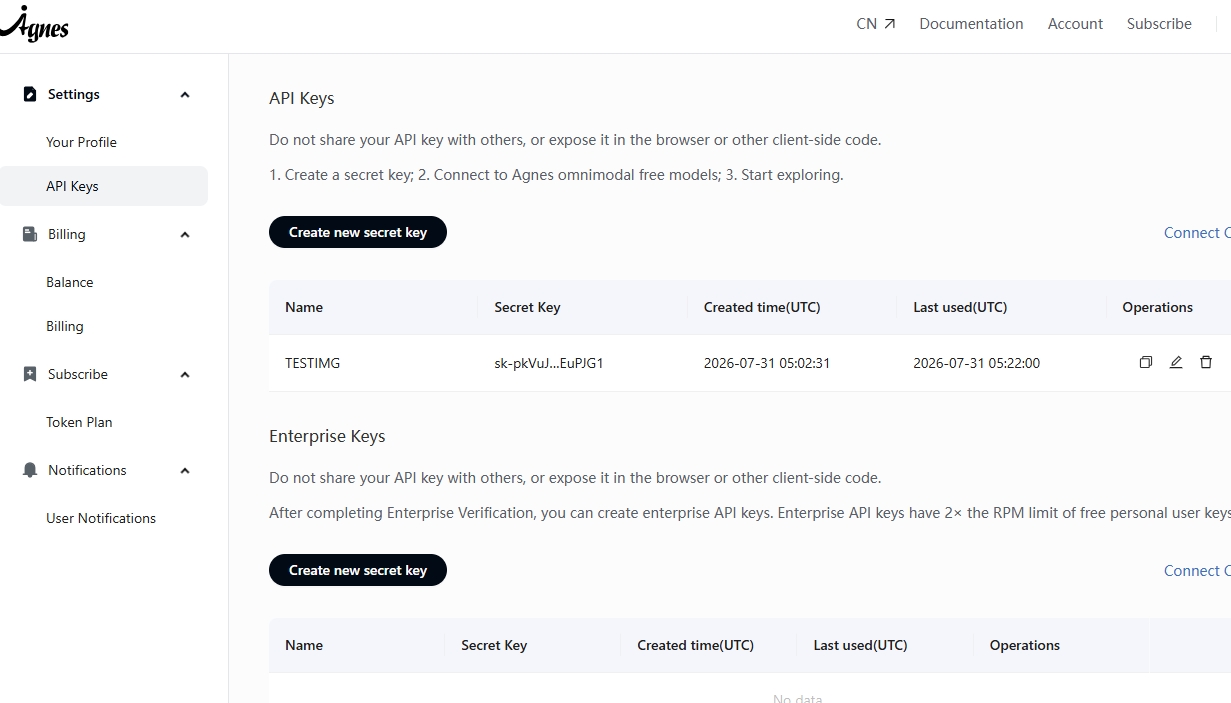Collapse the Subscribe section chevron
1231x703 pixels.
point(185,375)
